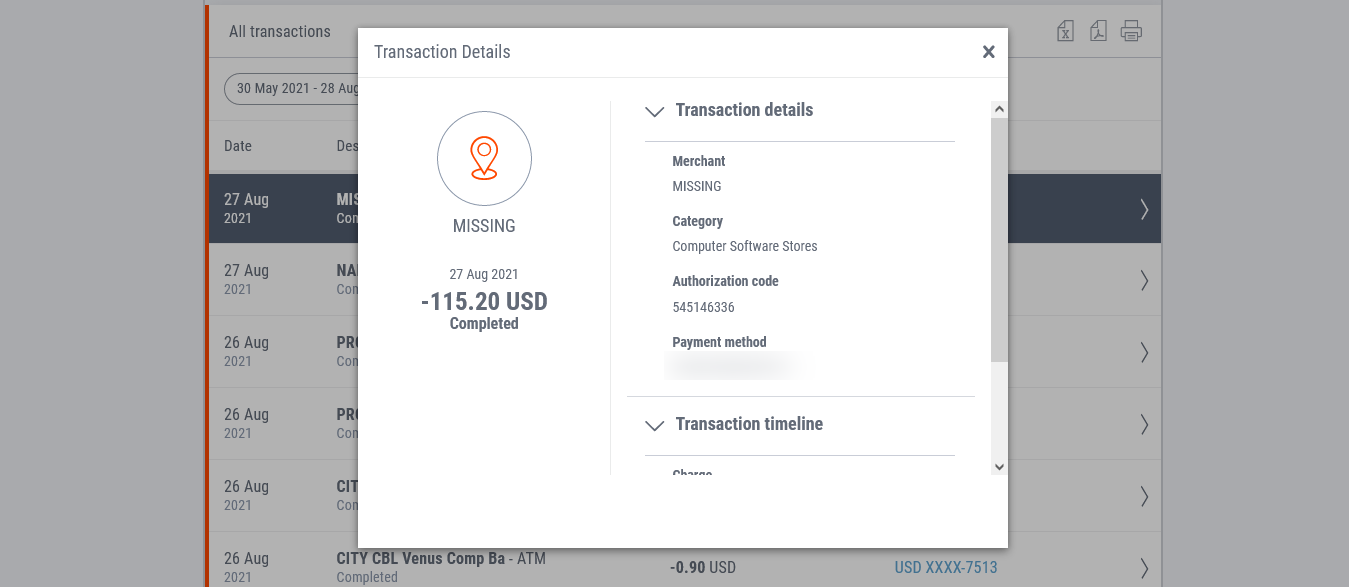
Task: Export transactions to Excel file icon
Action: [x=1066, y=31]
